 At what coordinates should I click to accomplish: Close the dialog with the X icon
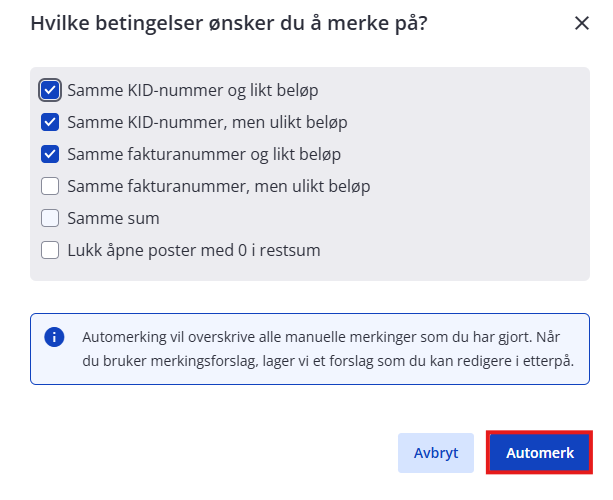(x=582, y=23)
